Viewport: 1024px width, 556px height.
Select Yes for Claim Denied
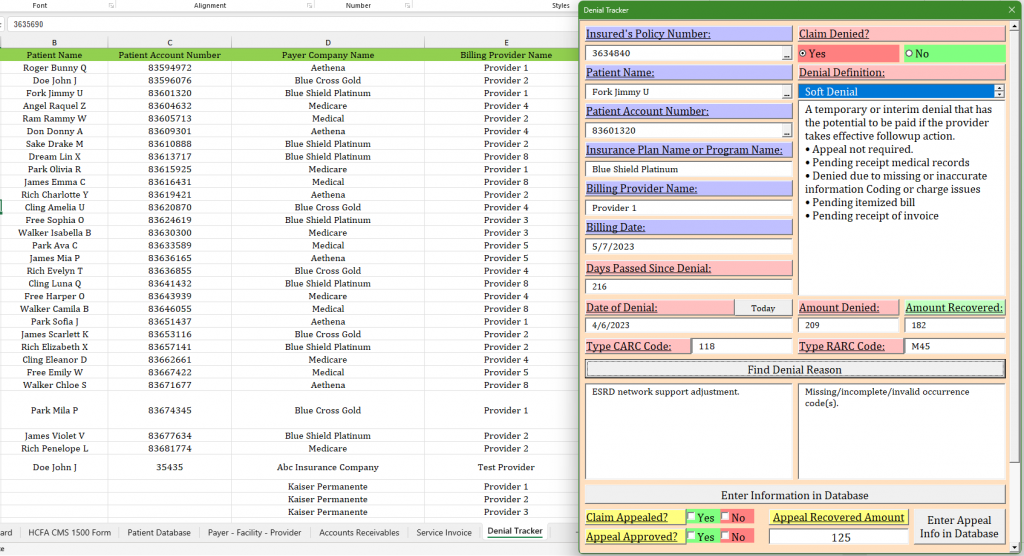click(803, 53)
